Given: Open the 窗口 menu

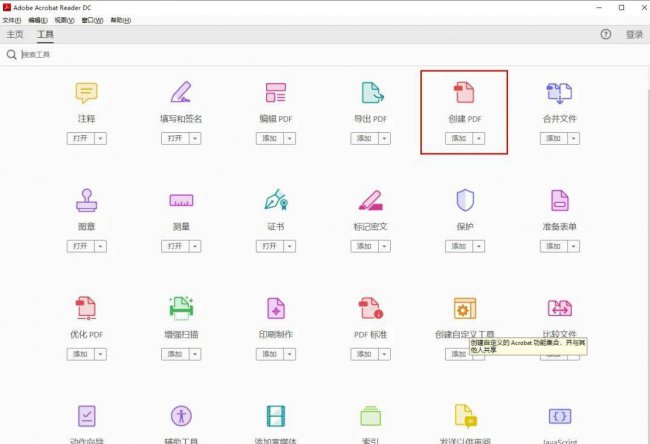Looking at the screenshot, I should [92, 20].
